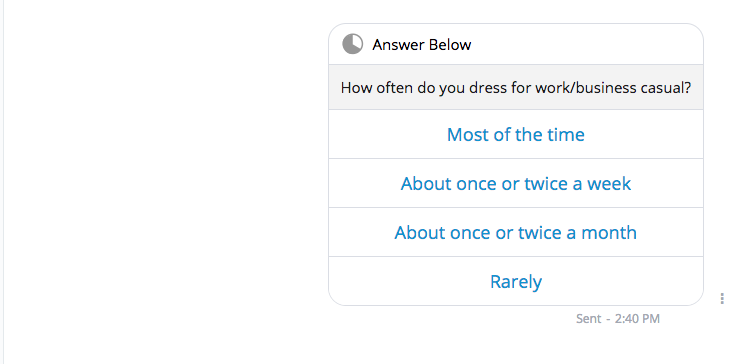Open the three-dot message options menu
This screenshot has width=738, height=364.
point(722,299)
